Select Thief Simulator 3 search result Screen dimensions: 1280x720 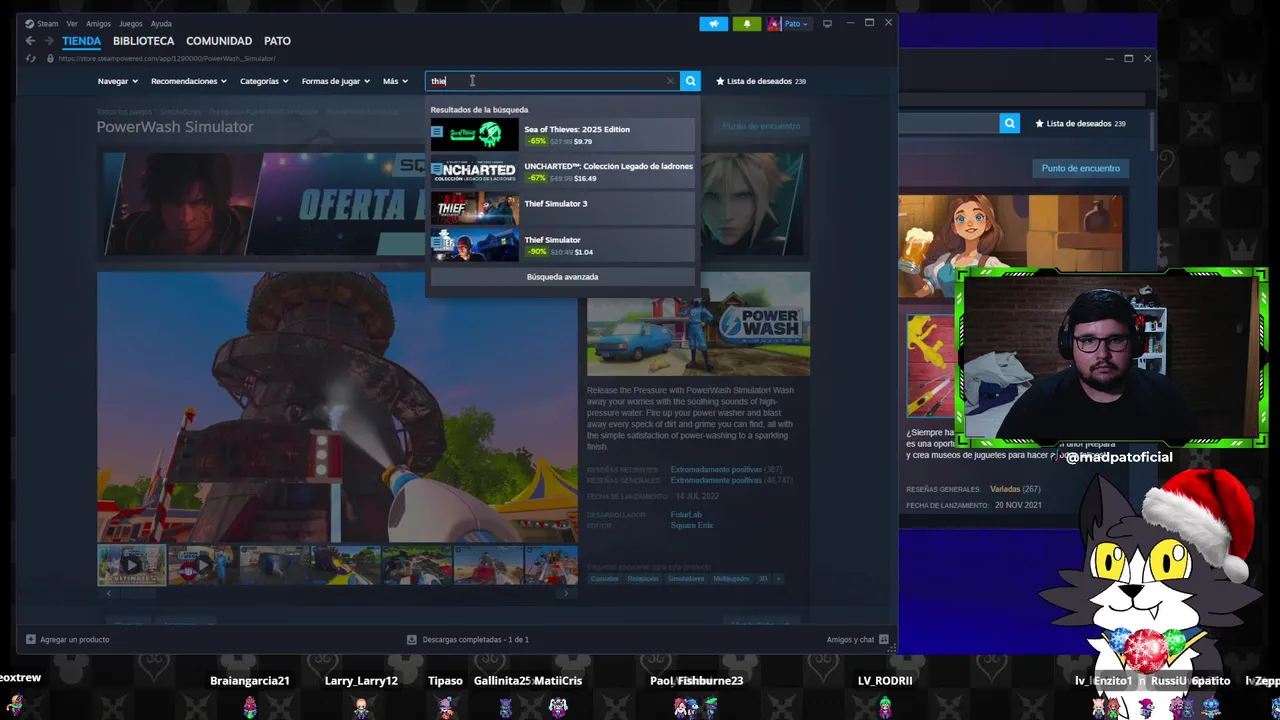click(562, 208)
